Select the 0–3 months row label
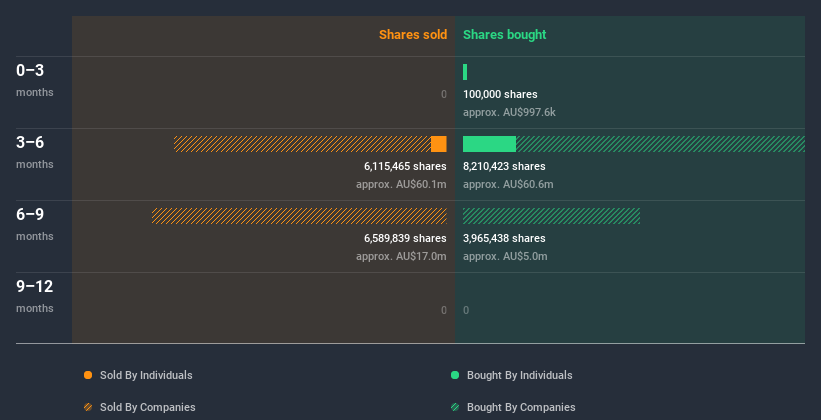821x420 pixels. [x=35, y=80]
